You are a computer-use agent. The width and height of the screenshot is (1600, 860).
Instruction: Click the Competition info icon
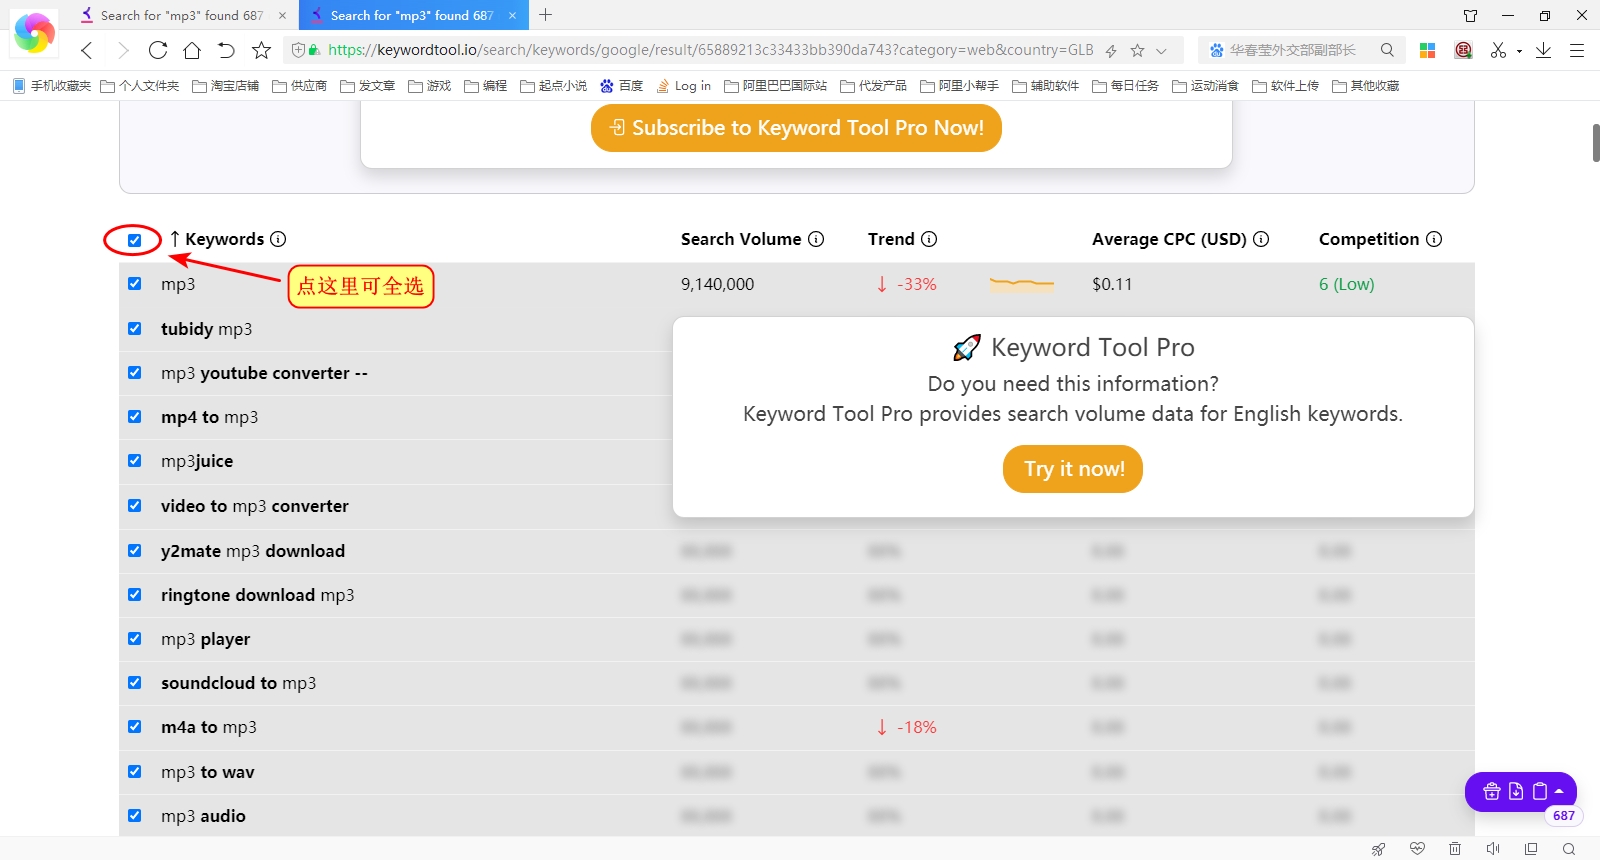point(1434,239)
